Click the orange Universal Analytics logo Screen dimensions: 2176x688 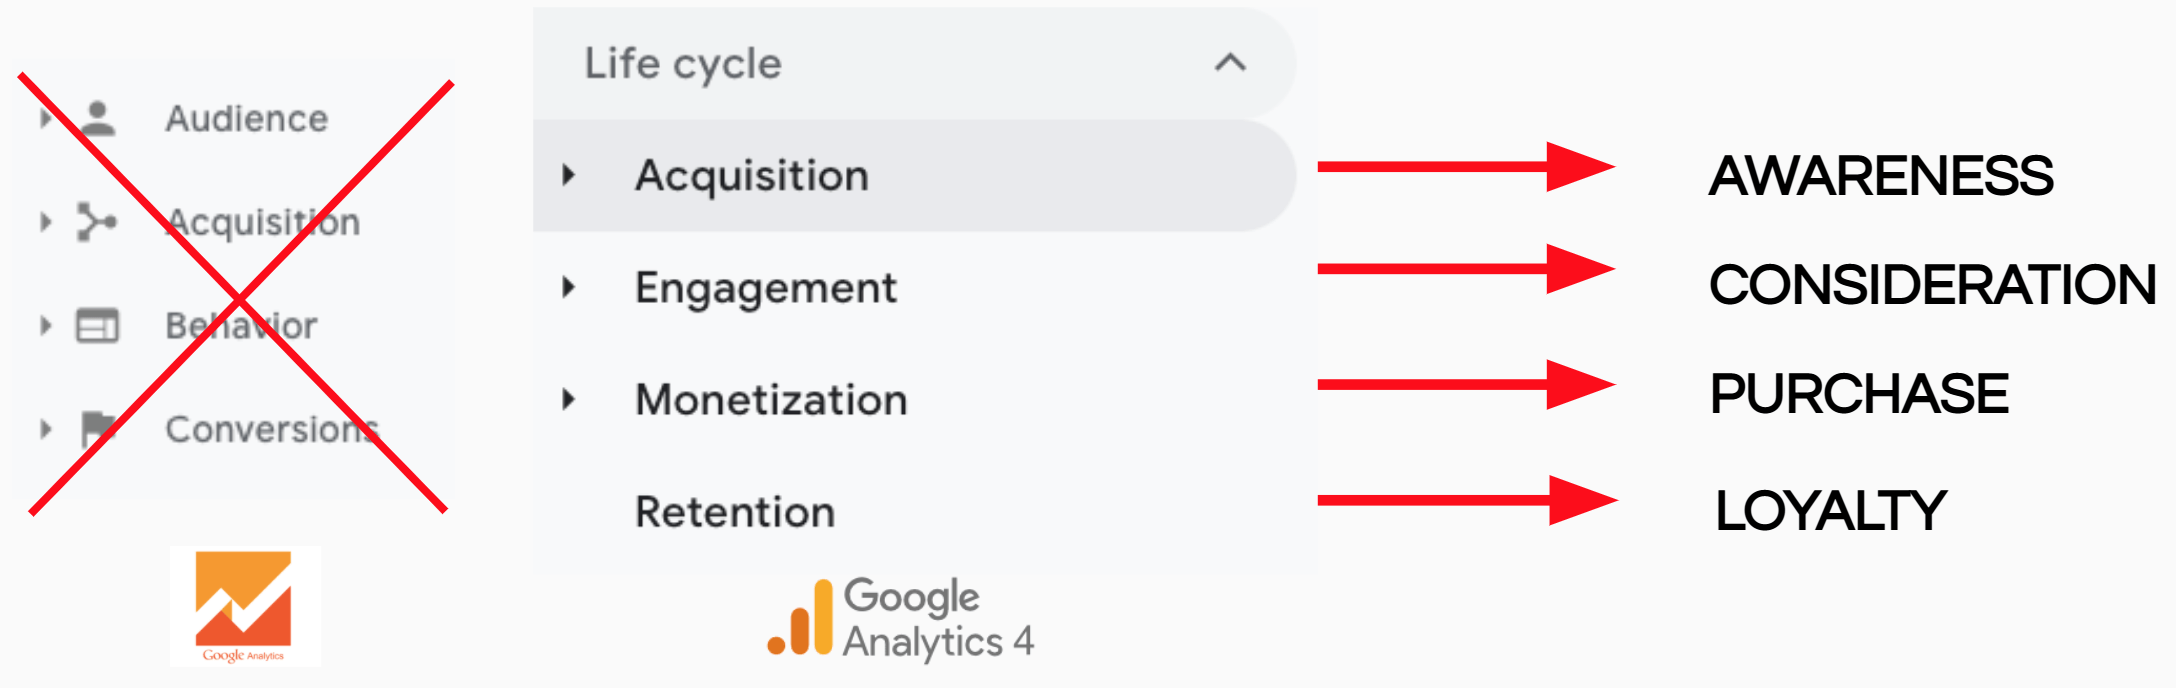tap(245, 606)
